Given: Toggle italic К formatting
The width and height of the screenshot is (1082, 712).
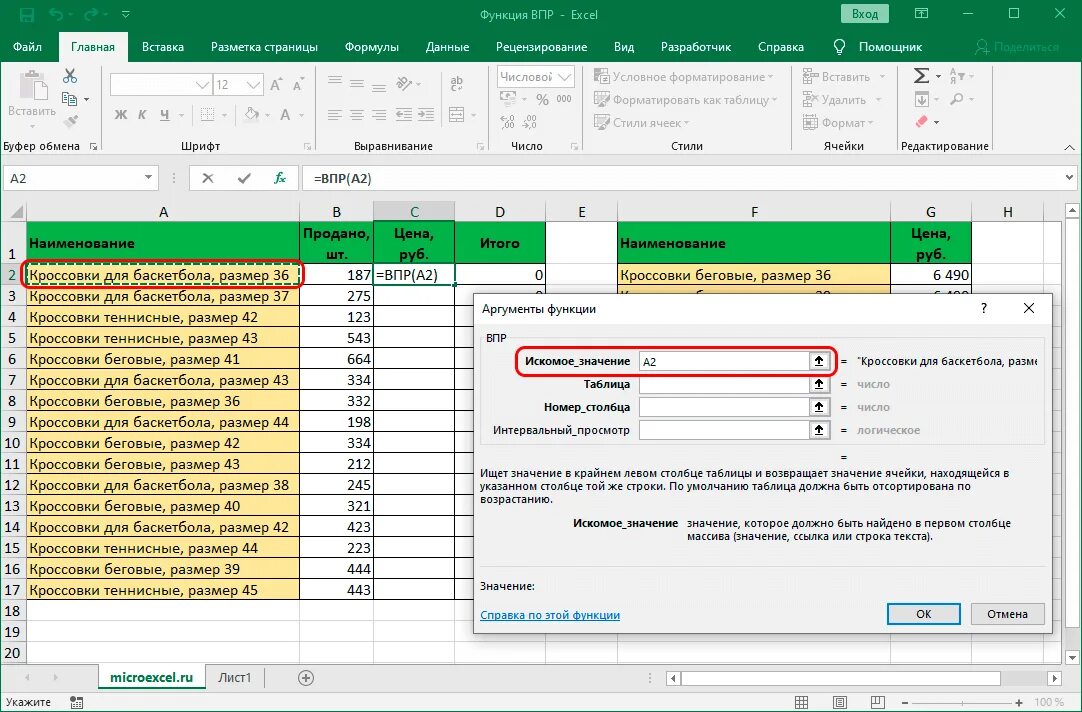Looking at the screenshot, I should pyautogui.click(x=142, y=115).
